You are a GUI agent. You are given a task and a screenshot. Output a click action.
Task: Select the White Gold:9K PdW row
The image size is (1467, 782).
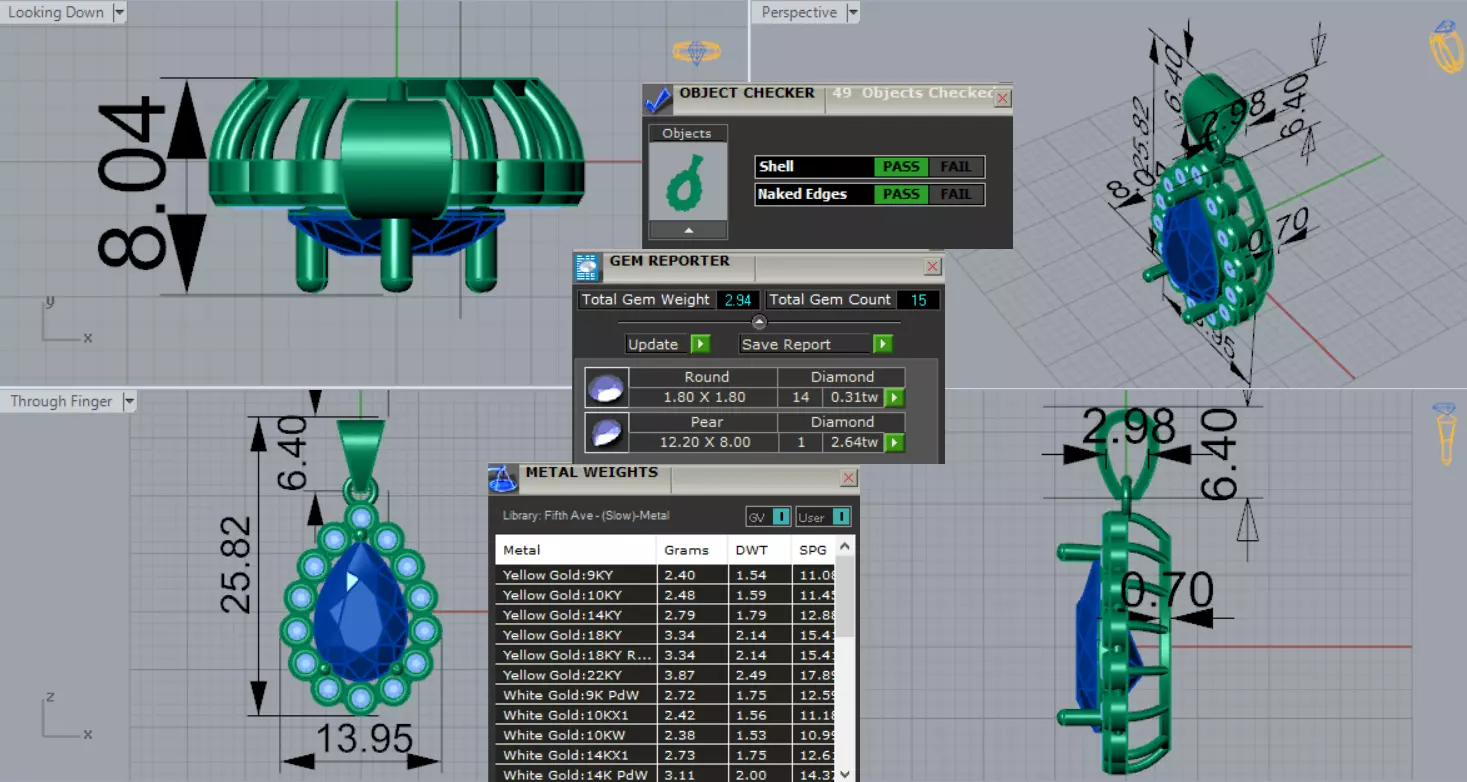tap(665, 695)
